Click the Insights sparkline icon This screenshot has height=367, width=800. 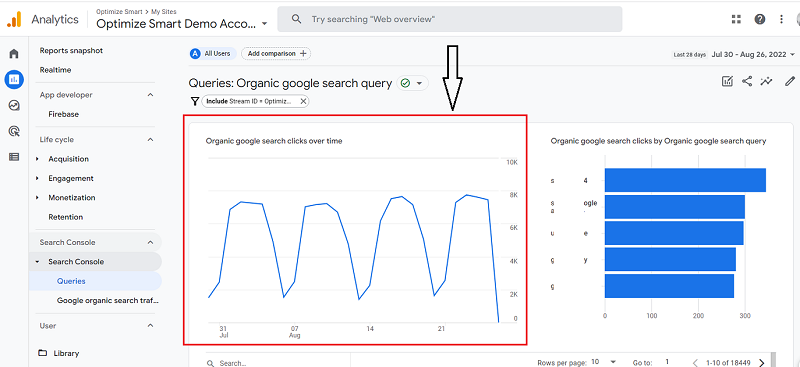(766, 81)
